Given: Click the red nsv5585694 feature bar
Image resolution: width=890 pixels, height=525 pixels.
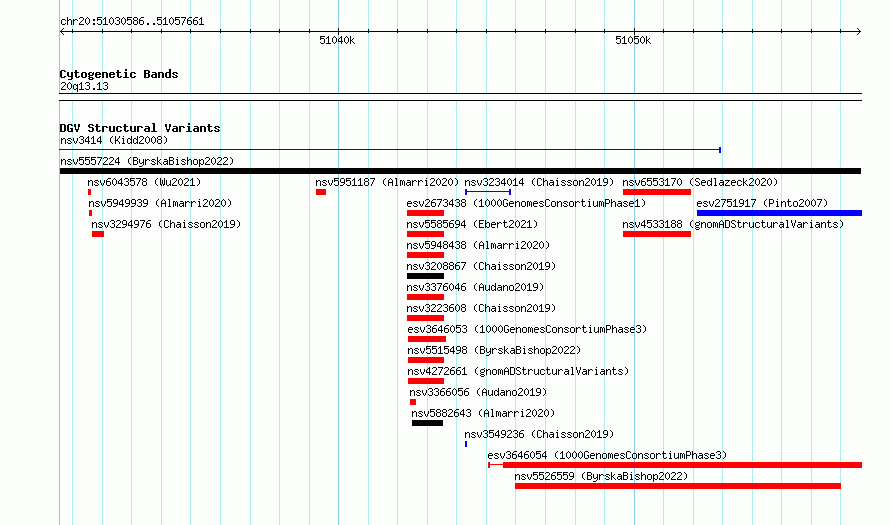Looking at the screenshot, I should coord(425,234).
